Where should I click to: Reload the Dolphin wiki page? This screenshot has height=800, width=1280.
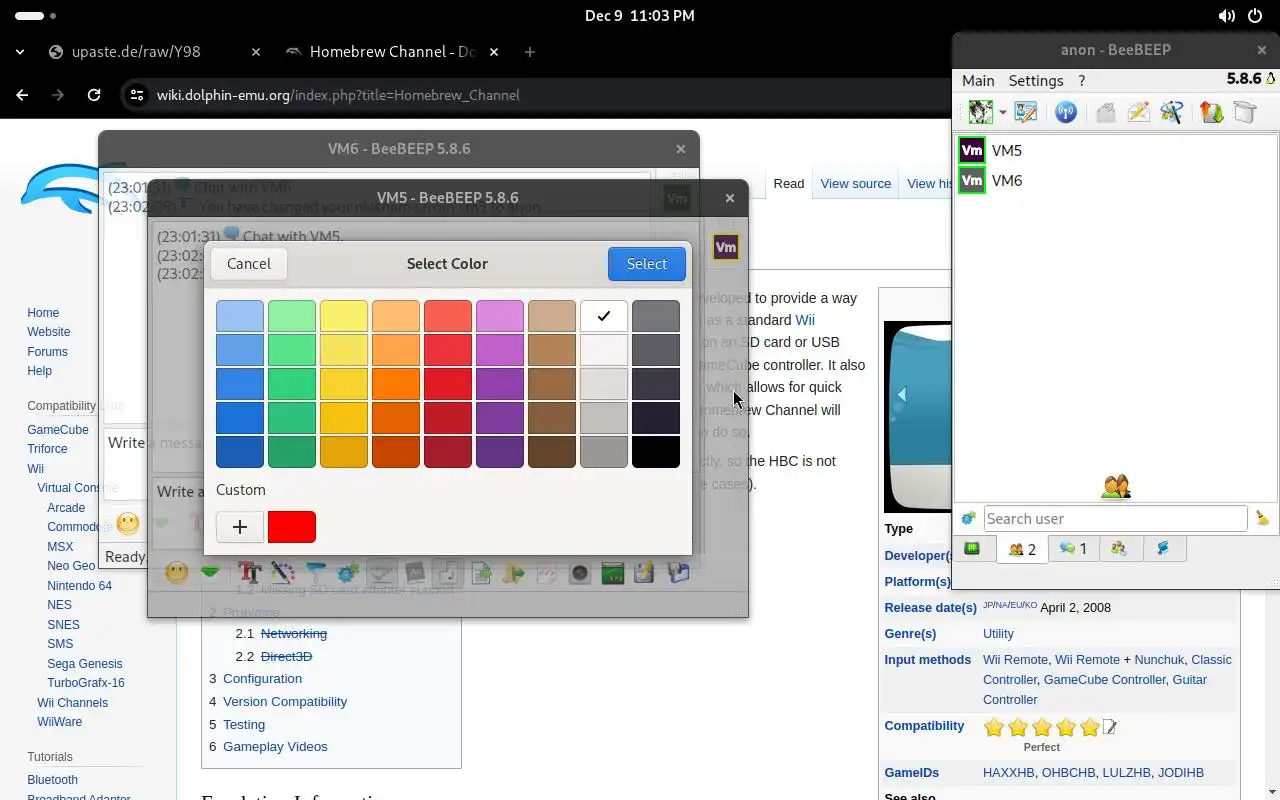[94, 95]
